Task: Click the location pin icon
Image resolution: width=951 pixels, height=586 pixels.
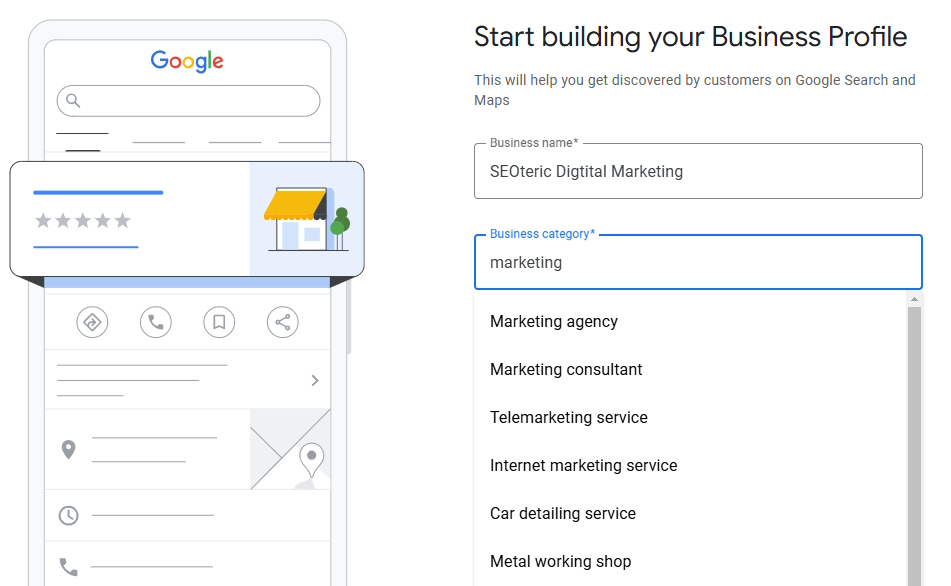Action: (69, 450)
